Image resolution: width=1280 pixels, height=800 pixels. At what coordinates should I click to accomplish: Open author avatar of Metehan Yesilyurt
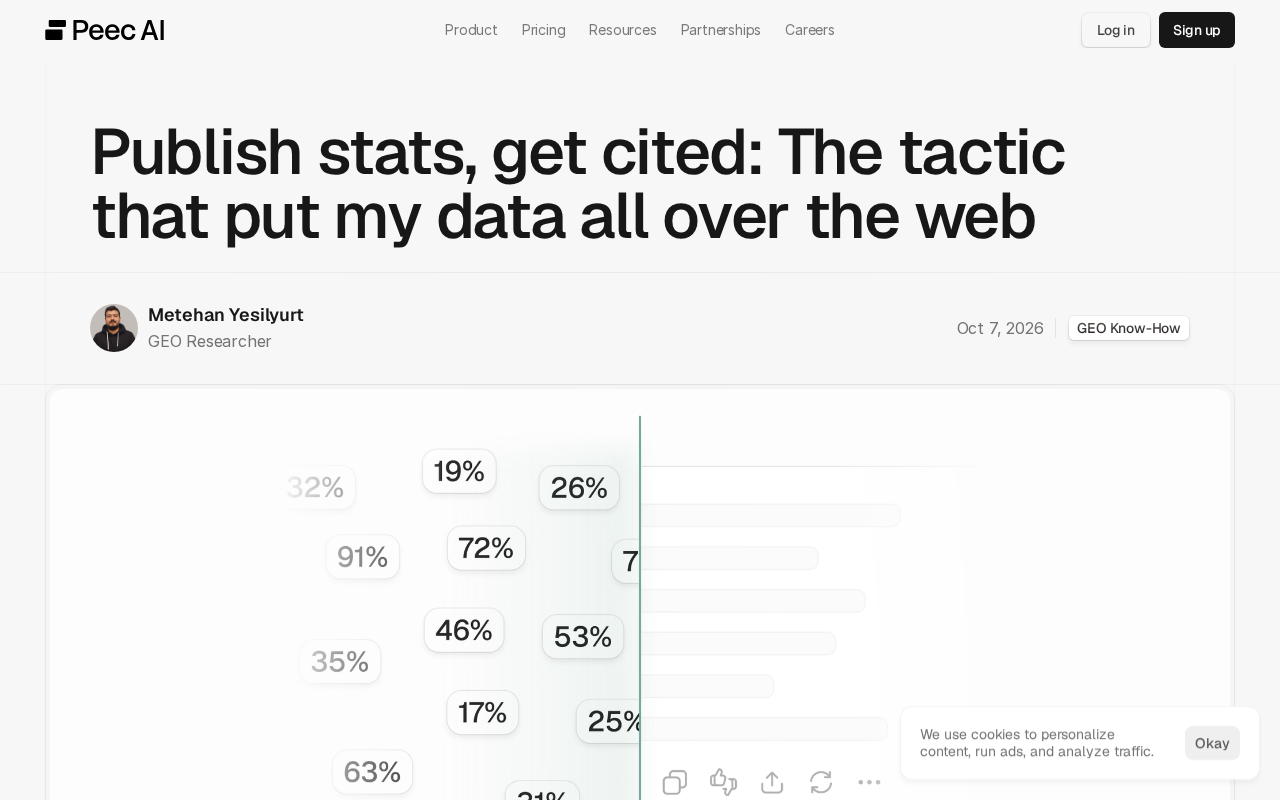114,328
